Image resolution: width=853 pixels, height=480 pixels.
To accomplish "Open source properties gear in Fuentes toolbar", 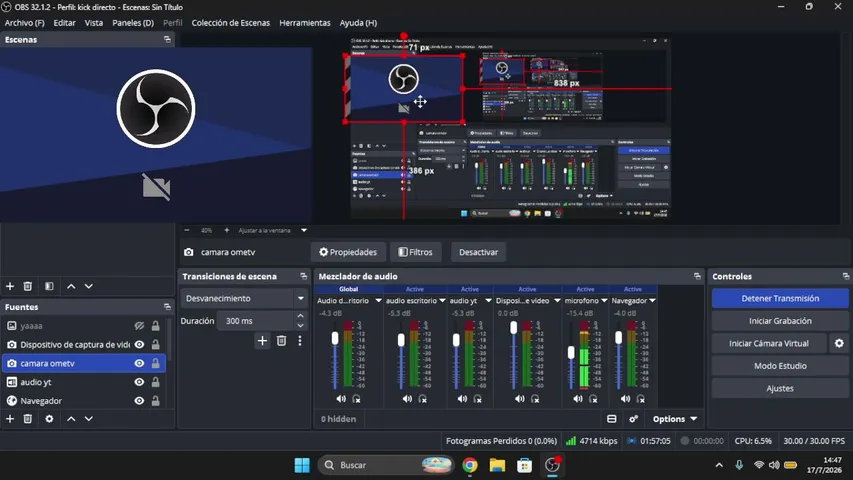I will tap(49, 419).
